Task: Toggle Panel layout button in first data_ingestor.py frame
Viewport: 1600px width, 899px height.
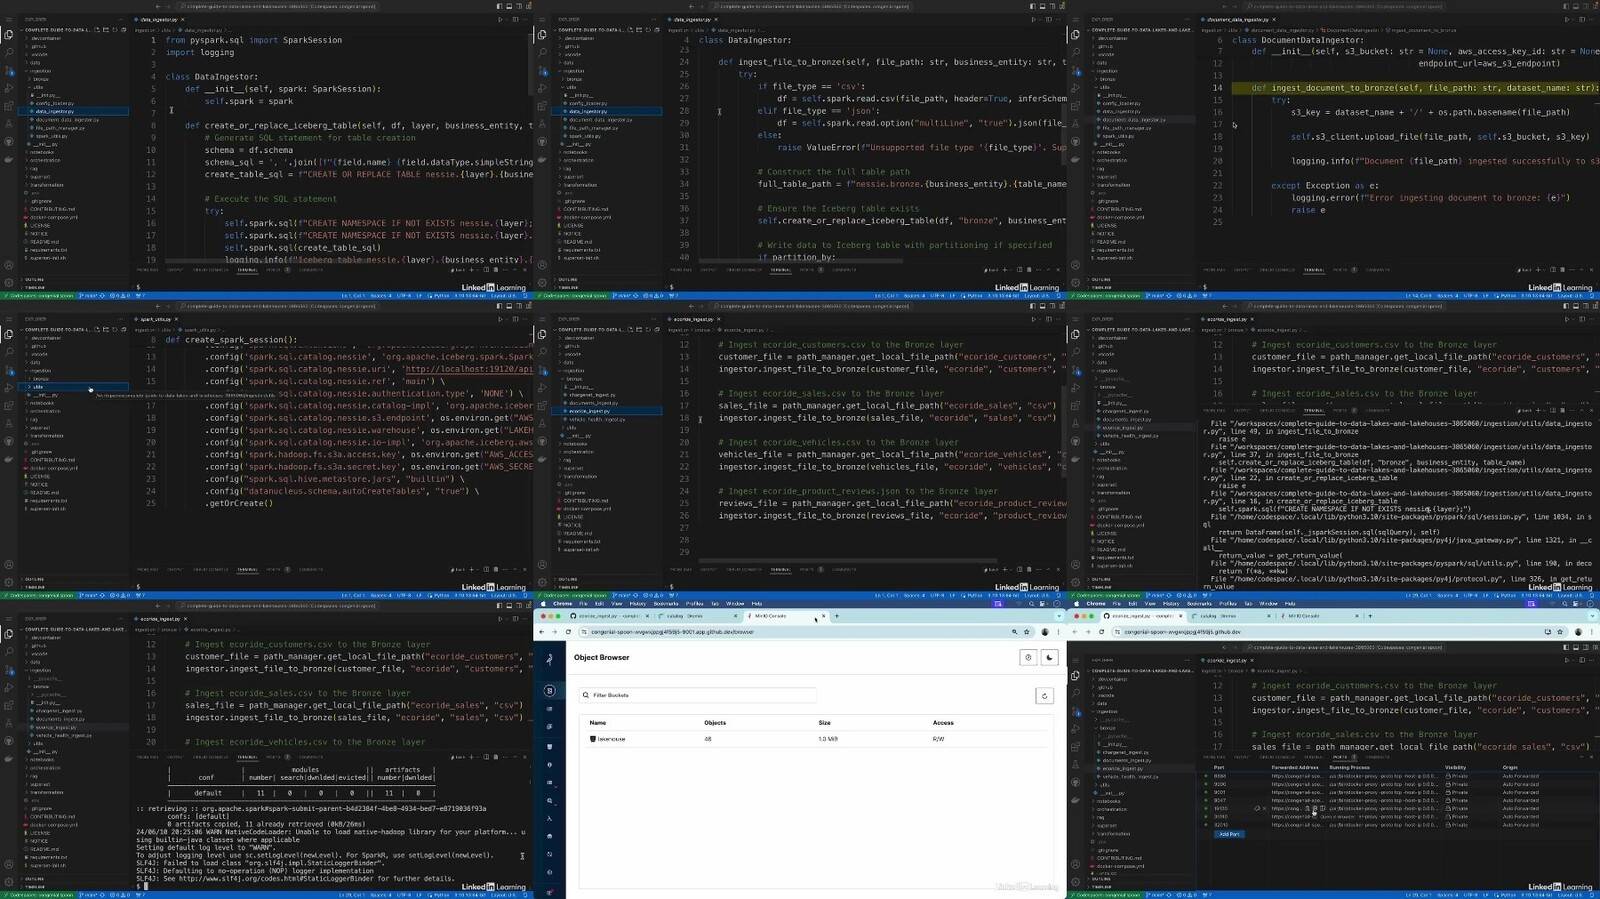Action: click(507, 6)
